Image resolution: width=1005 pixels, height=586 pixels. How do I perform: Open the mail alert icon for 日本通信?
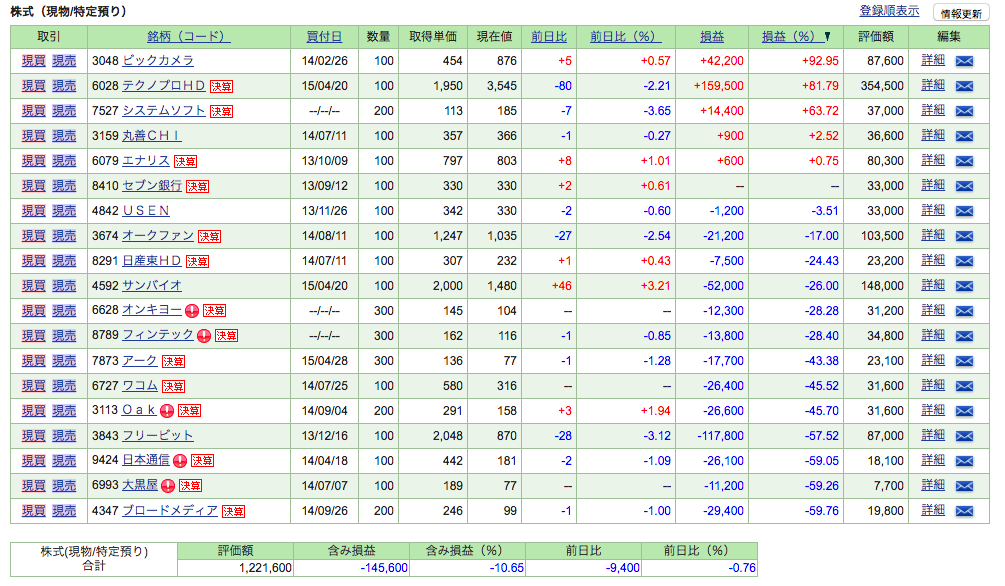click(964, 461)
